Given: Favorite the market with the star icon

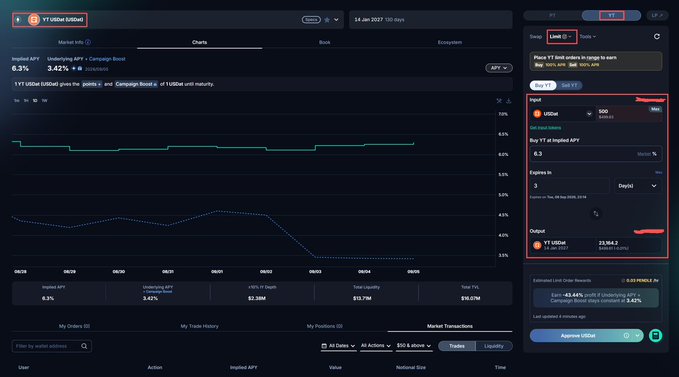Looking at the screenshot, I should tap(327, 20).
